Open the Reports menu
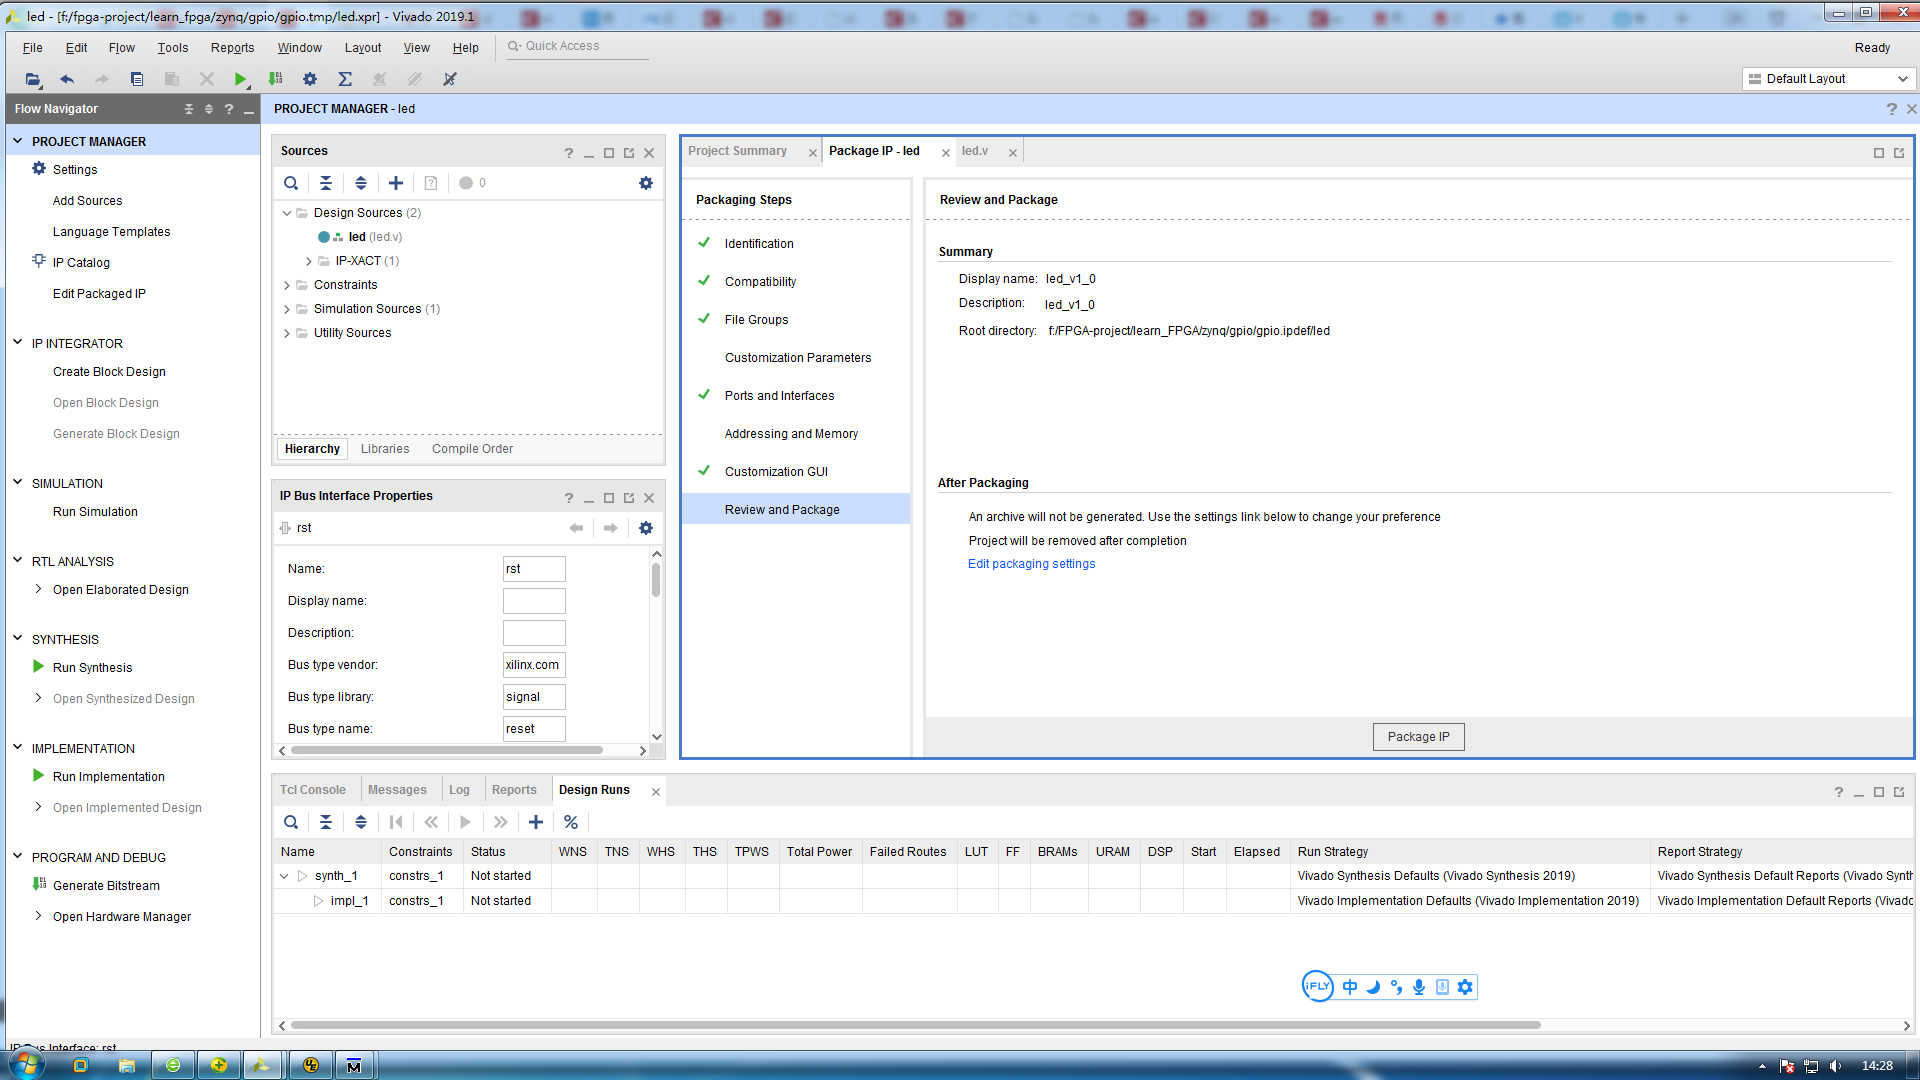 tap(232, 48)
